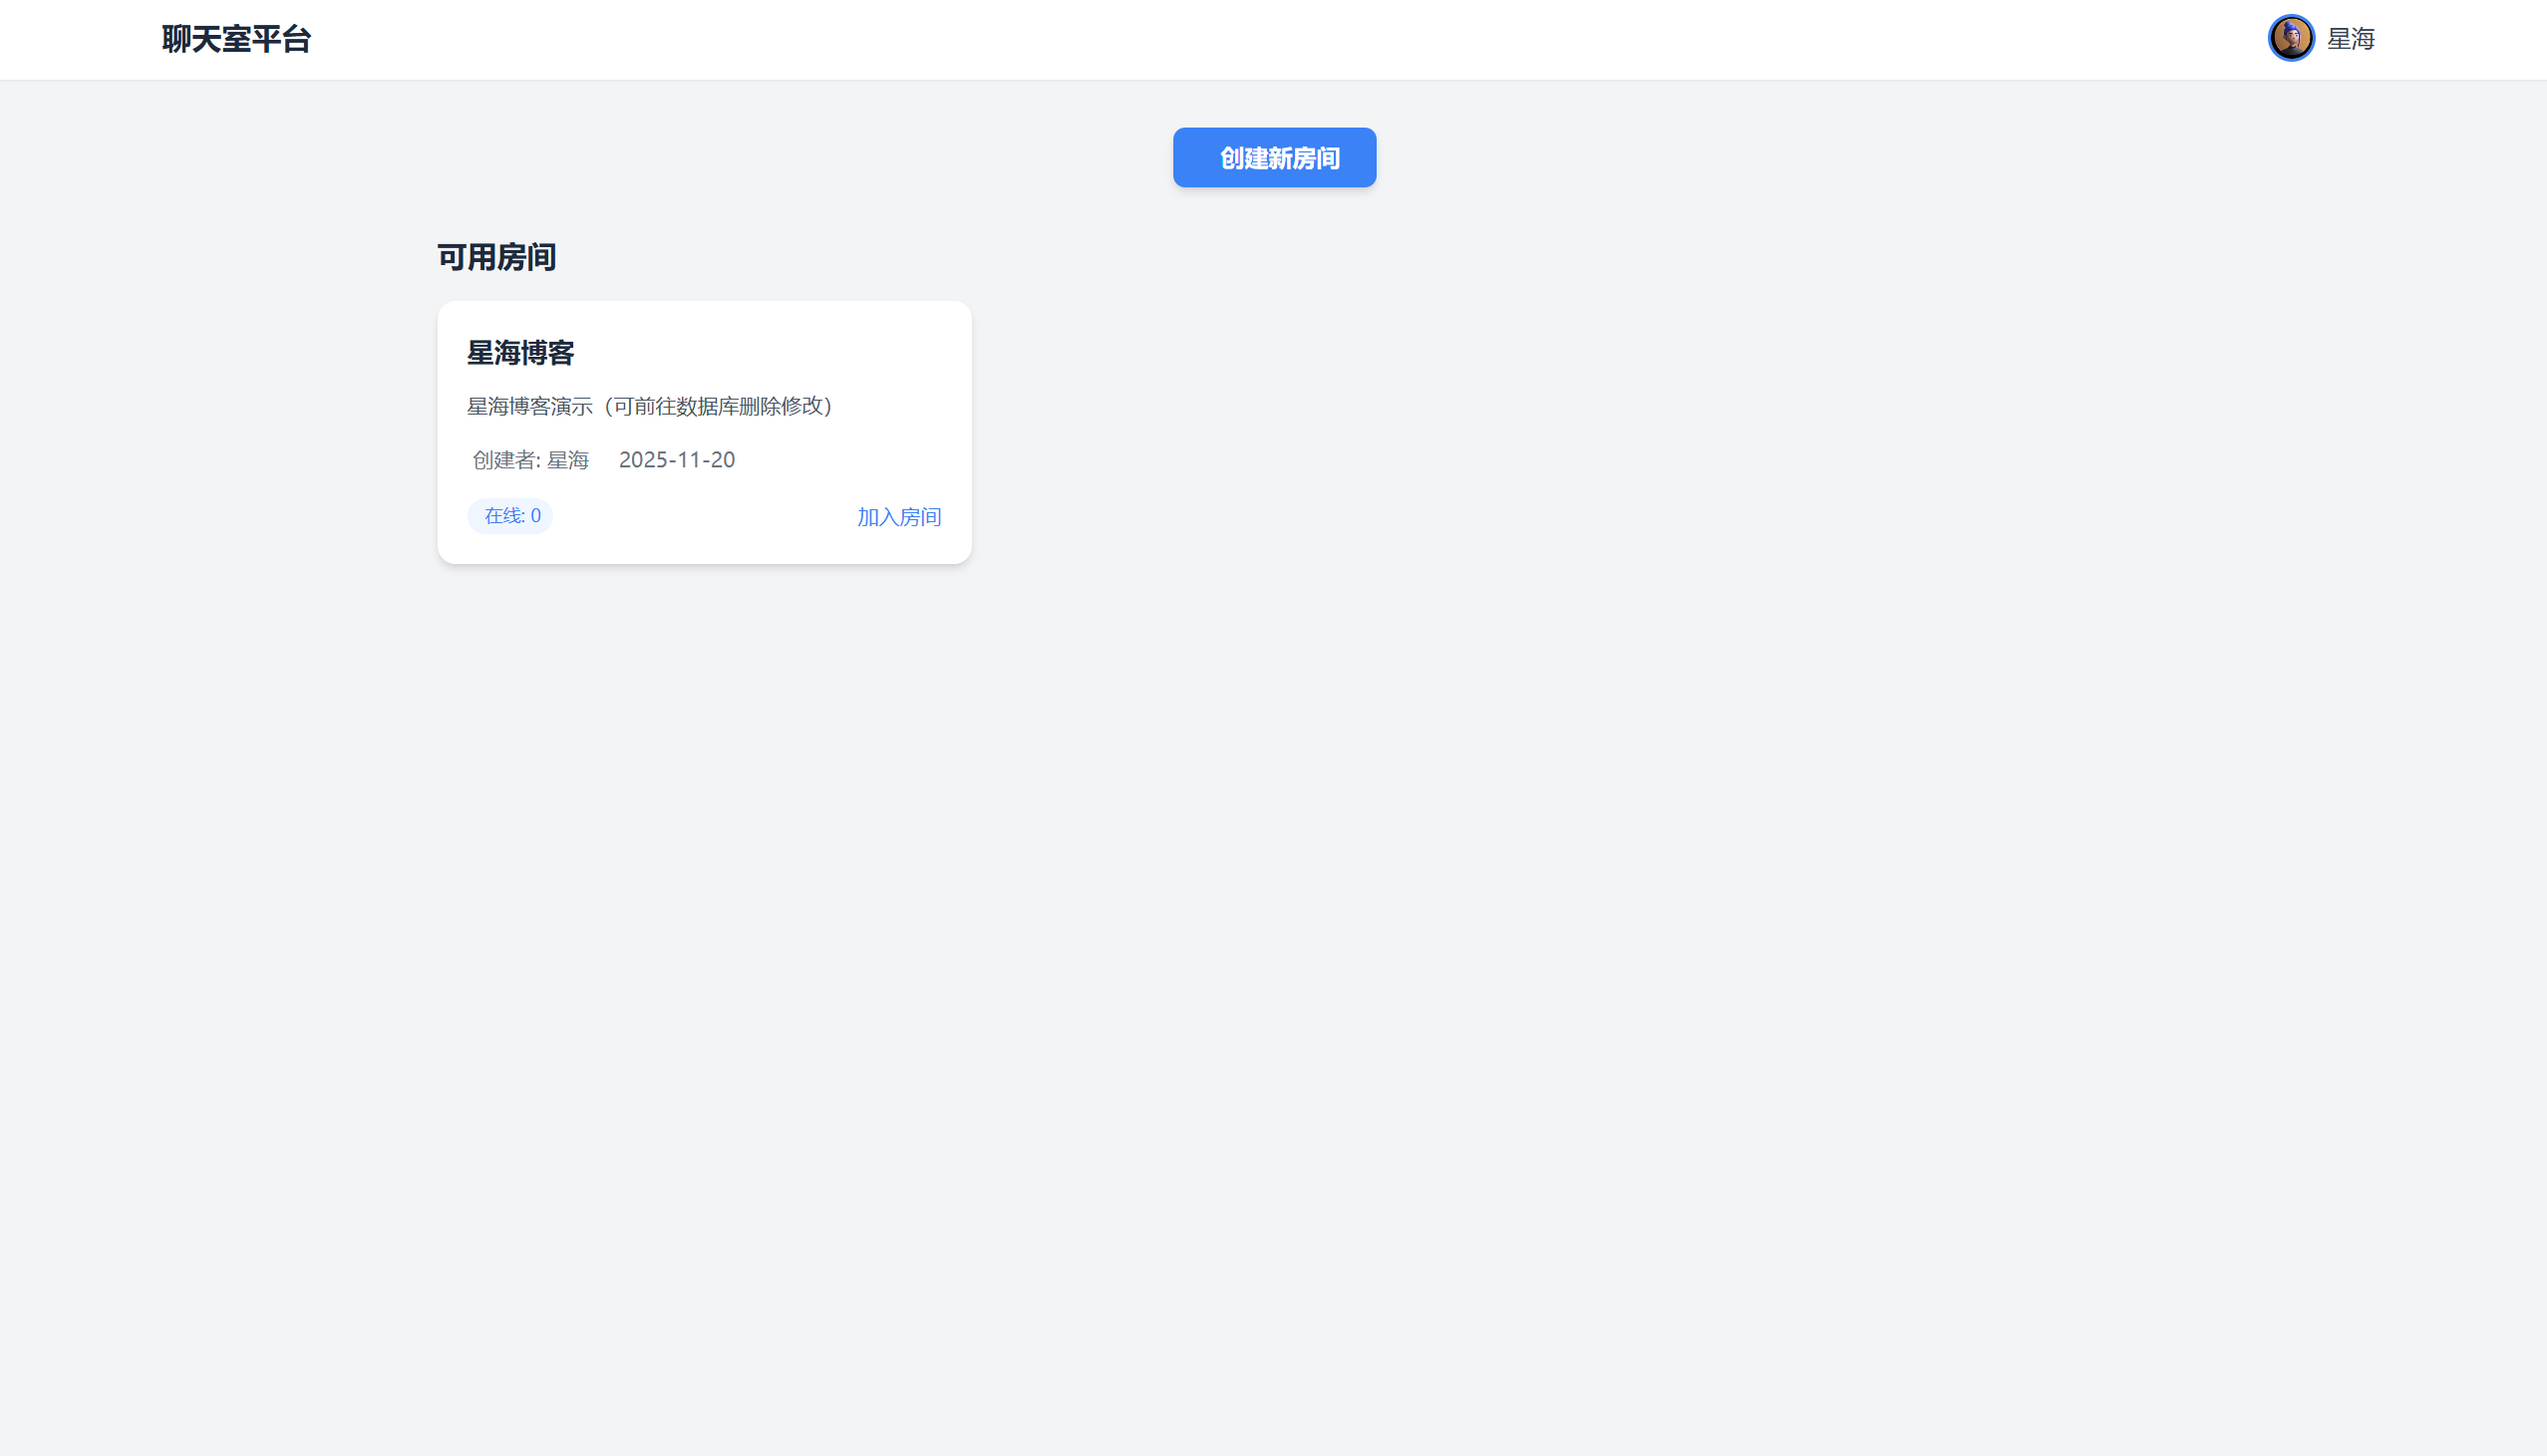This screenshot has width=2547, height=1456.
Task: Open the 星海 user avatar in header
Action: coord(2290,39)
